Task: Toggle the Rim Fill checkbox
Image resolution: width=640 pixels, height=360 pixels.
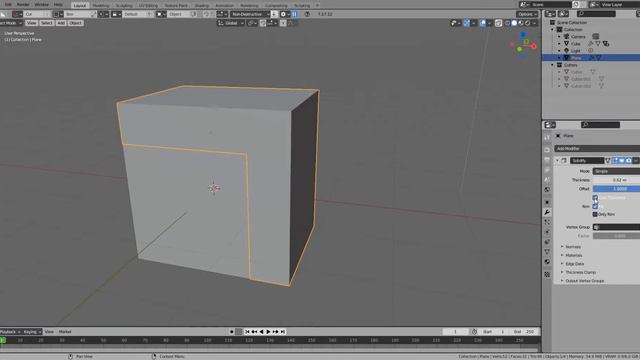Action: point(595,207)
